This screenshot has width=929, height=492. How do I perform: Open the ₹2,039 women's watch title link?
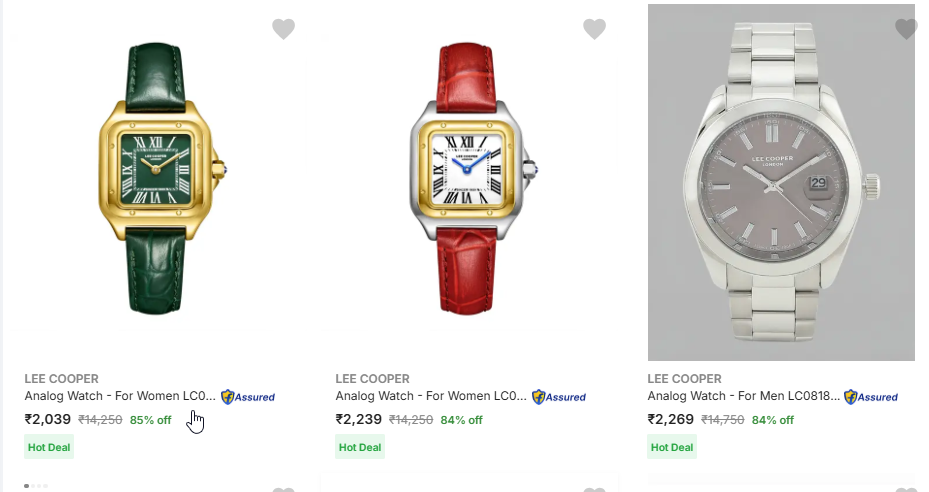pos(120,397)
